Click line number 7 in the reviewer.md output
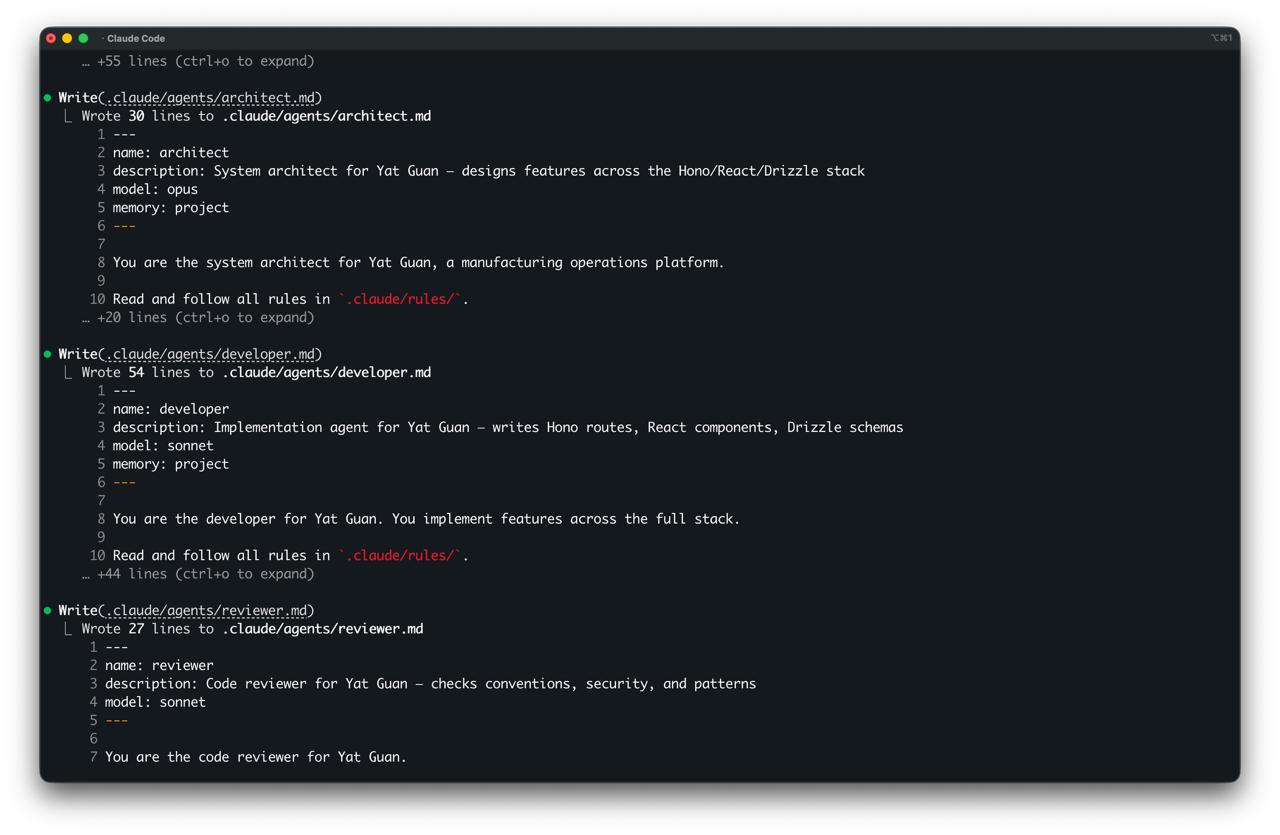The width and height of the screenshot is (1280, 835). (93, 757)
